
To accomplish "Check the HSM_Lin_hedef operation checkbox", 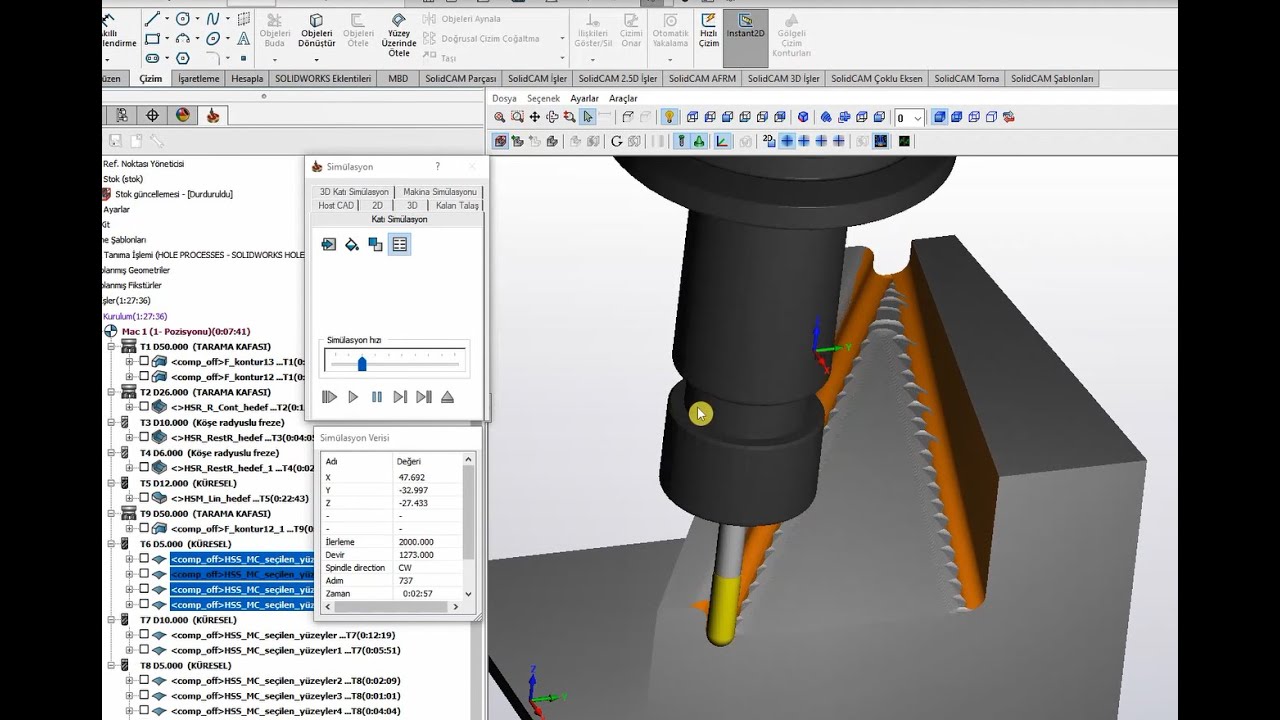I will click(144, 498).
